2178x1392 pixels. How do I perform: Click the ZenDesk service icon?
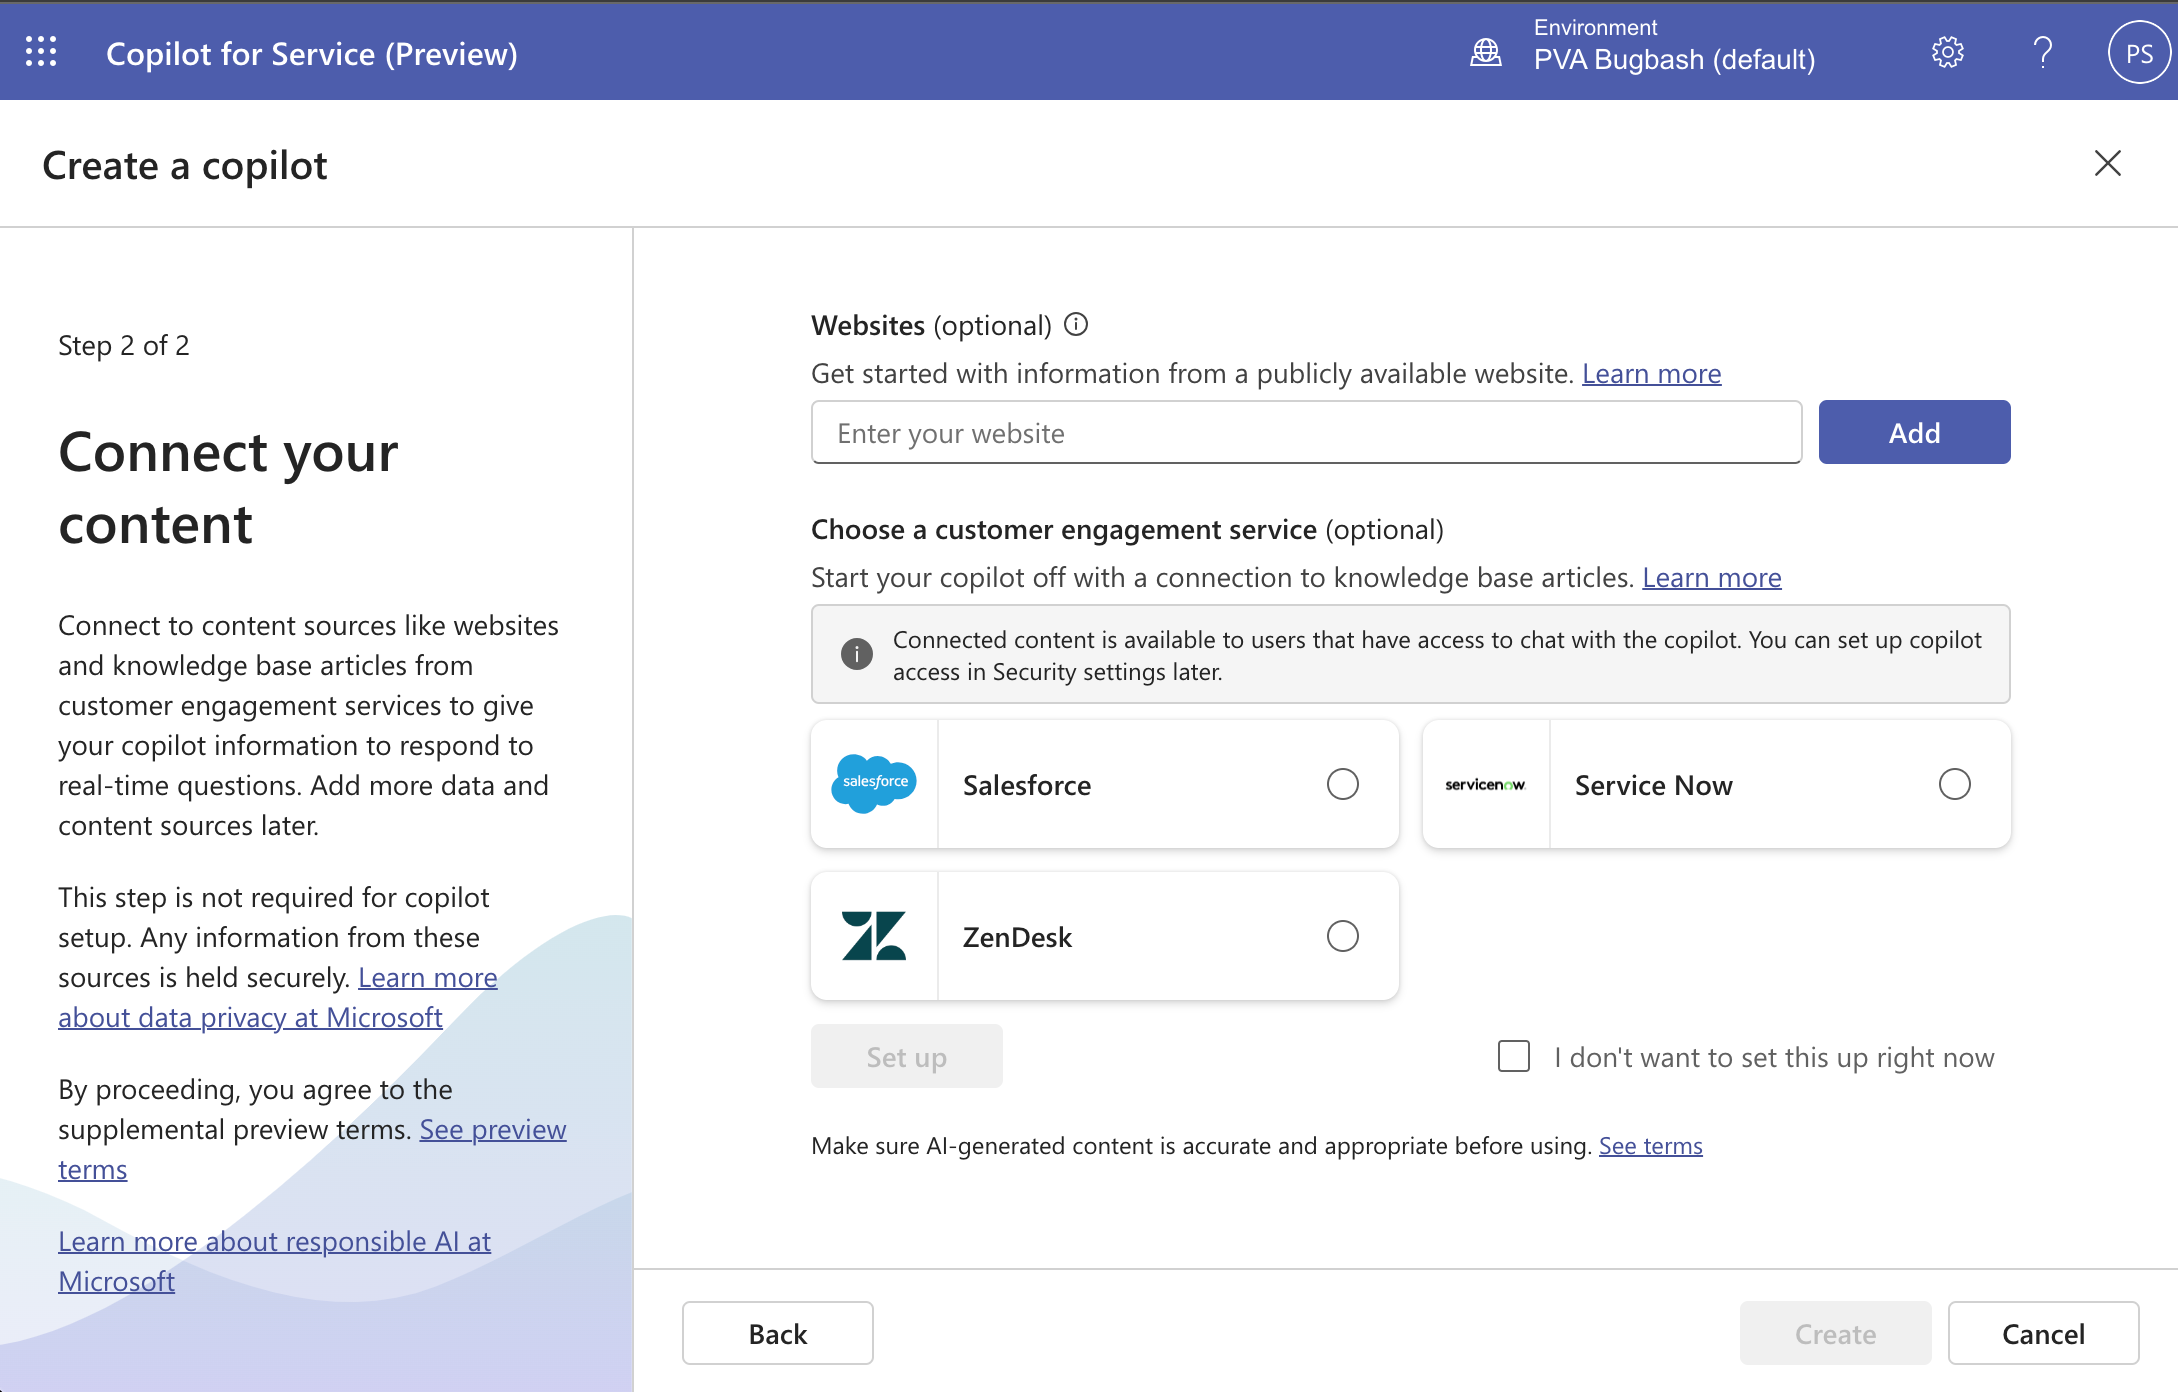pyautogui.click(x=873, y=936)
